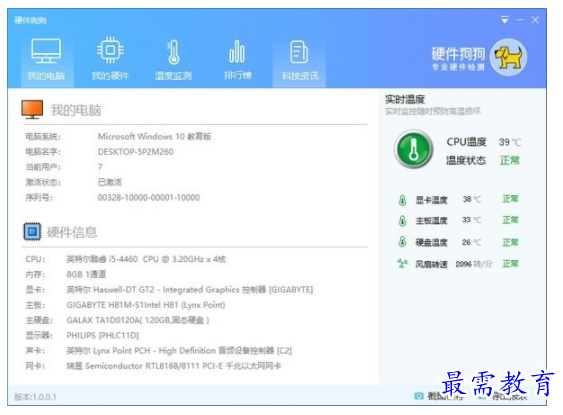Open the 温度监测 tab

pyautogui.click(x=173, y=60)
